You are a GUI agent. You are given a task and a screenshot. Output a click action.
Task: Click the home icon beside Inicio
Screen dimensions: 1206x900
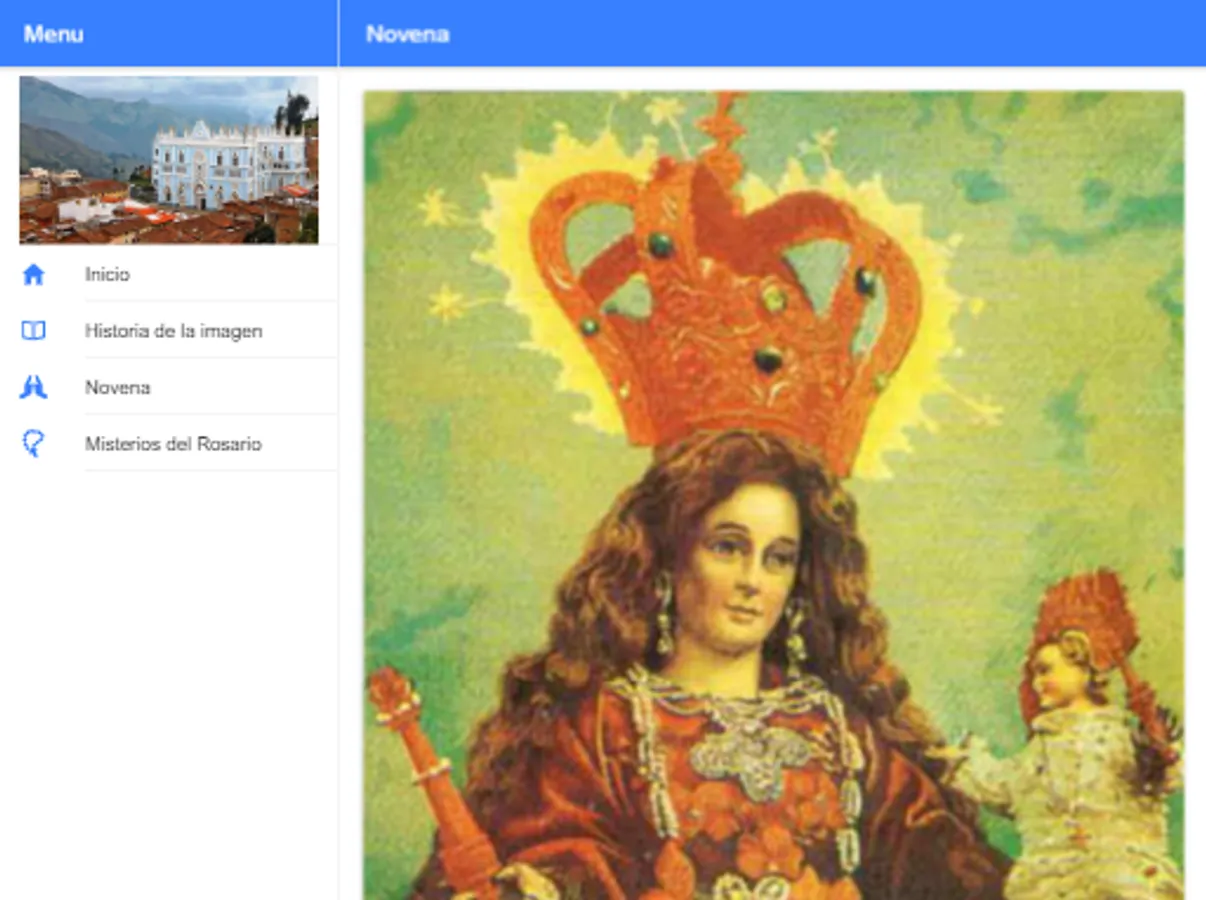tap(33, 274)
